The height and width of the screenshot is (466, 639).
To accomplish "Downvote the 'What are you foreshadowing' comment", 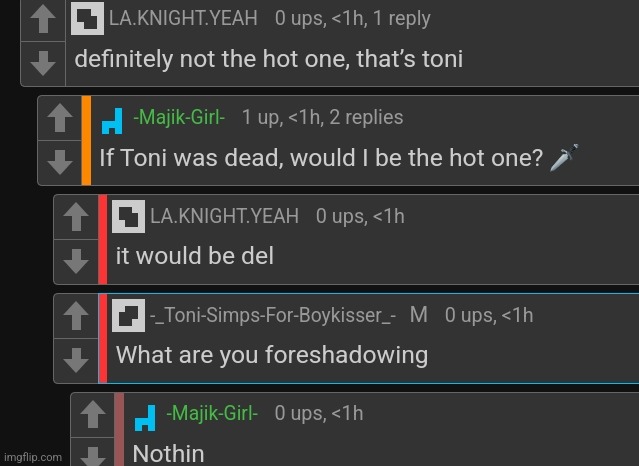I will [76, 360].
